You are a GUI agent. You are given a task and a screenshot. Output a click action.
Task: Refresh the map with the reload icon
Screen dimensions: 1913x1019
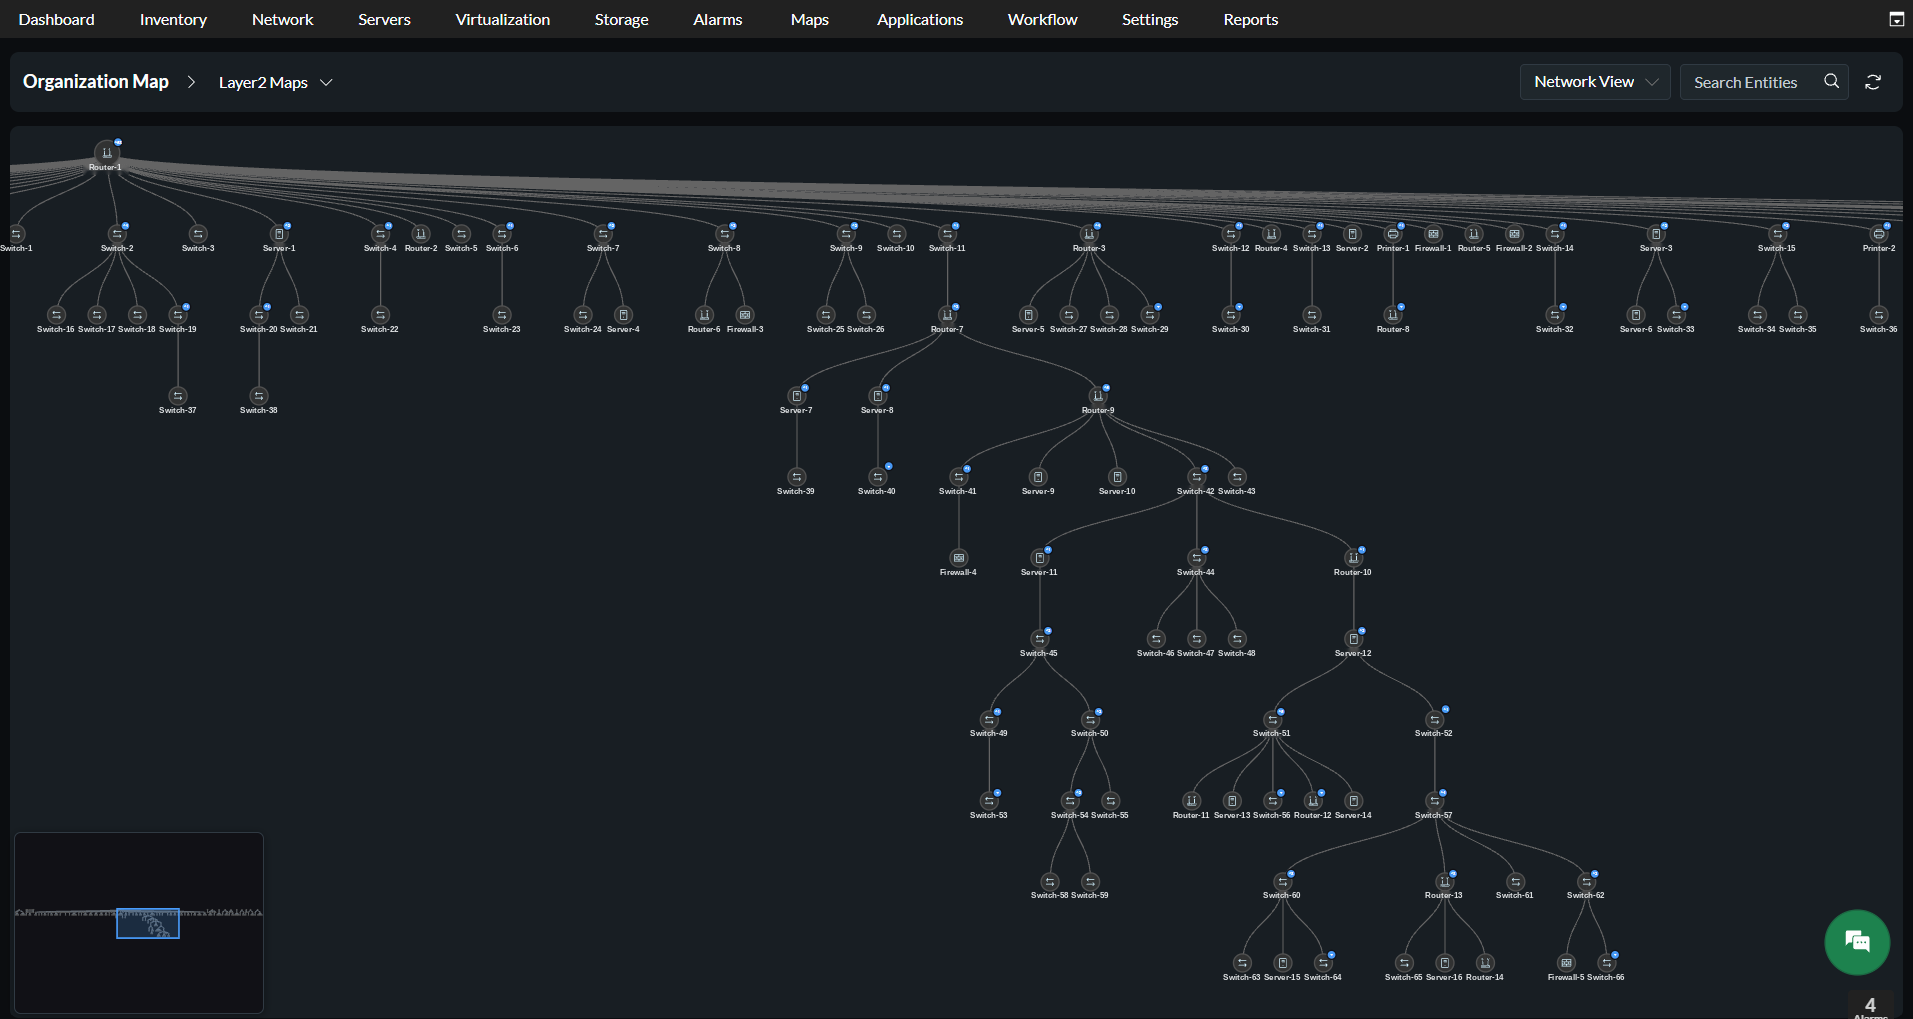(1873, 82)
